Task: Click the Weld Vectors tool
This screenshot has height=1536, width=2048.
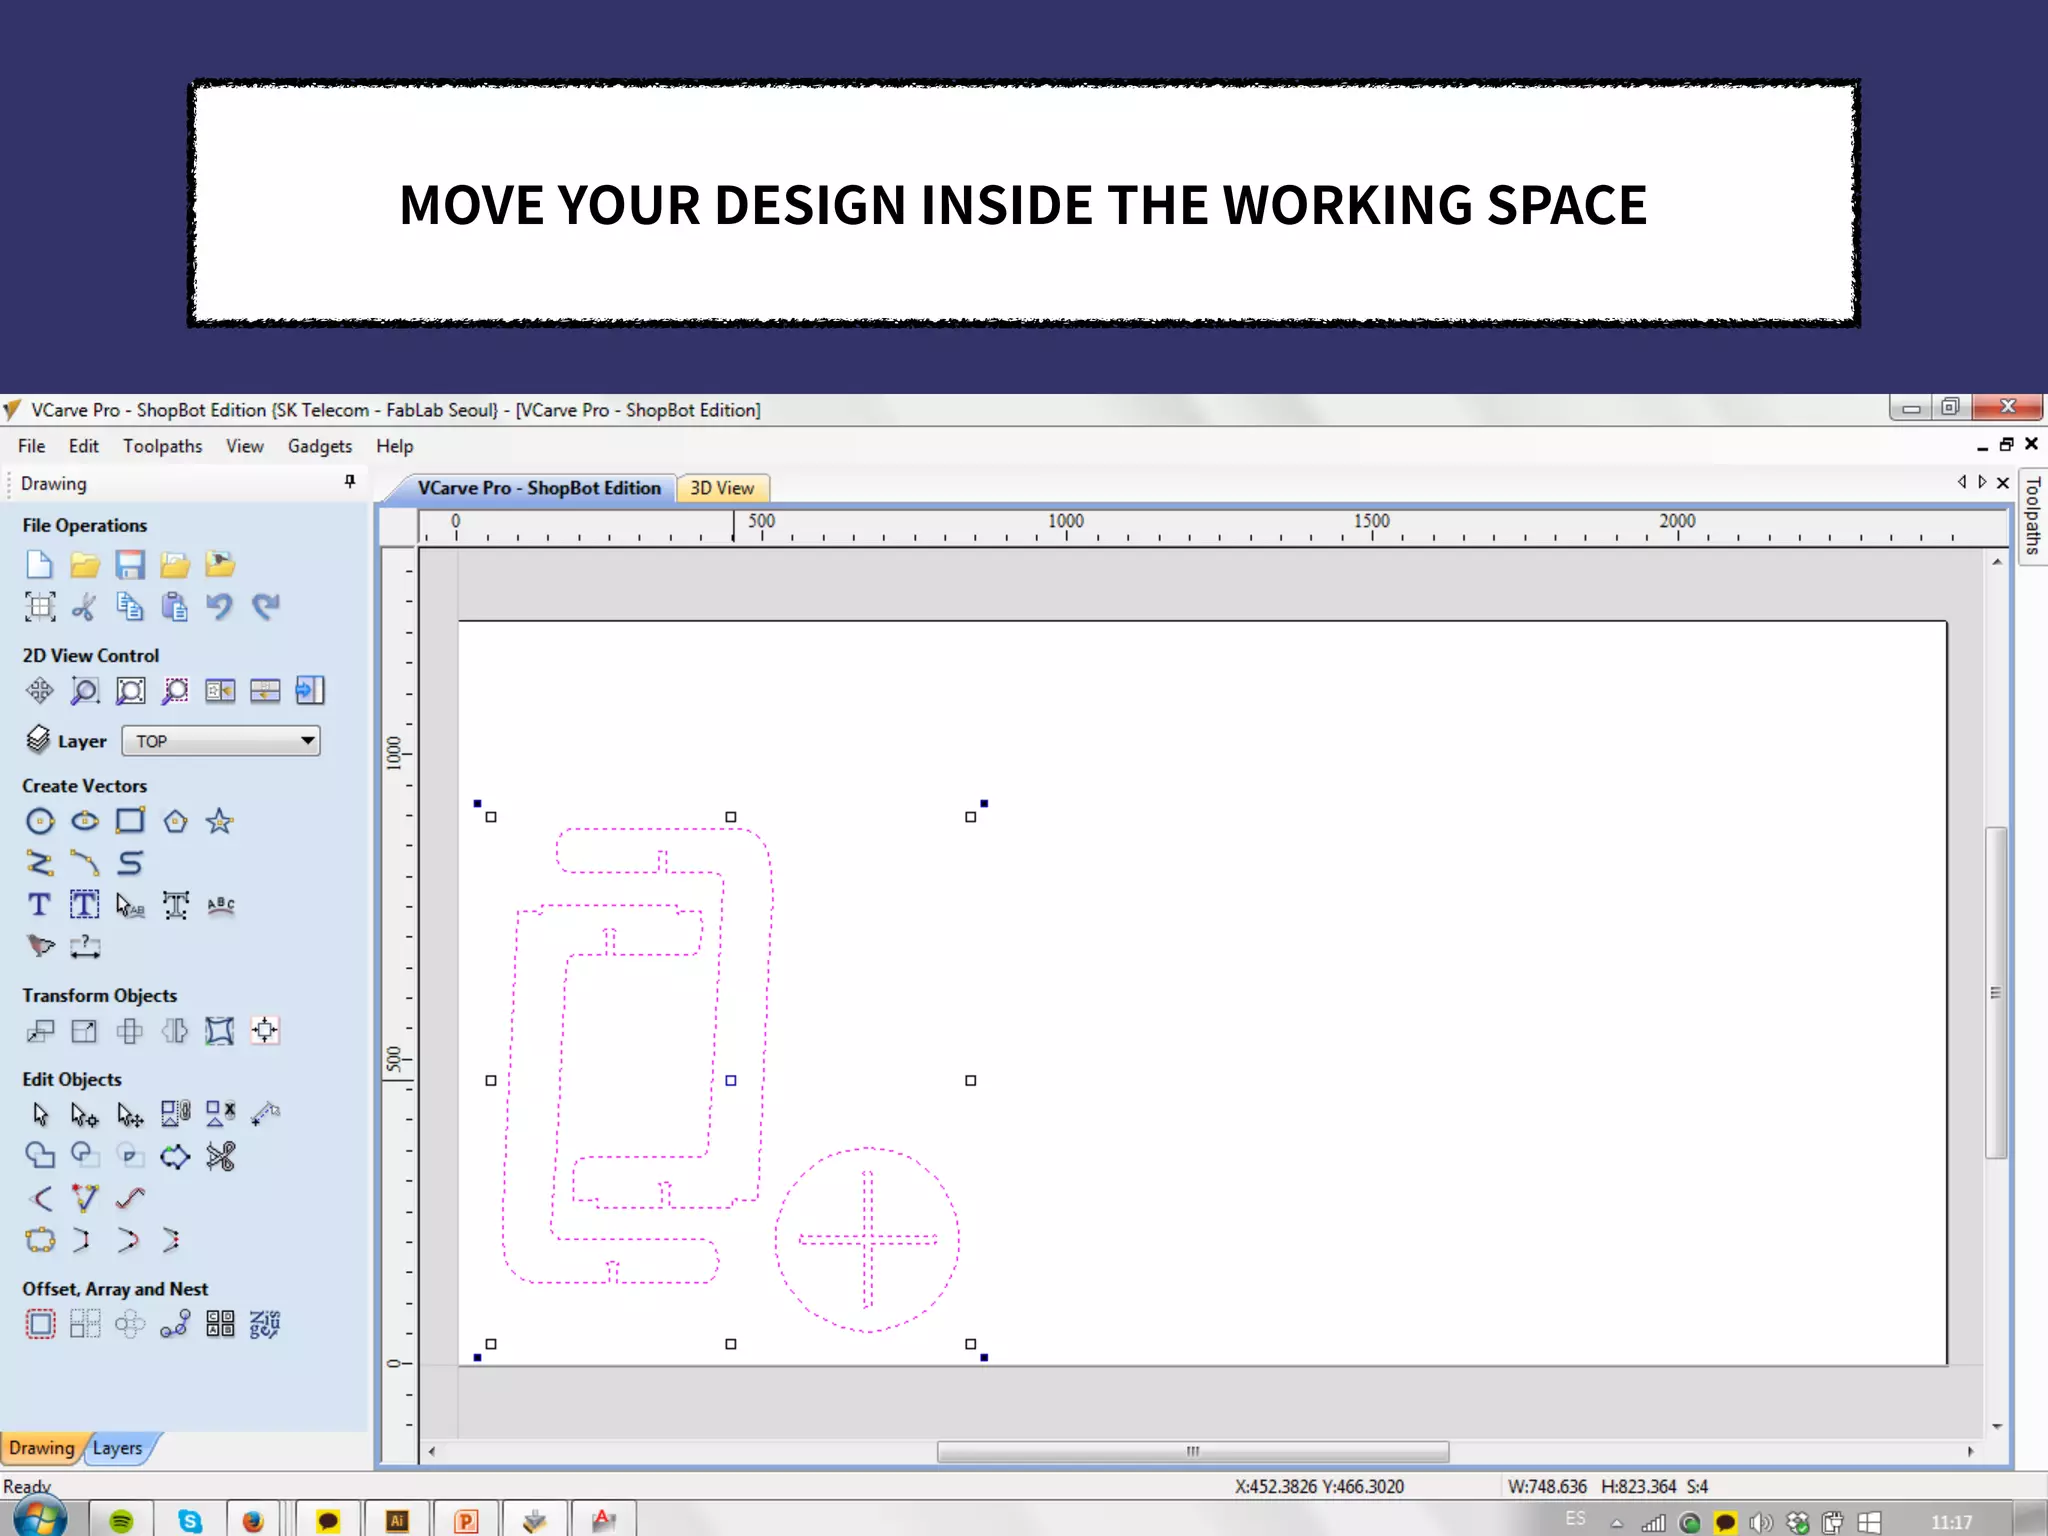Action: [x=39, y=1156]
